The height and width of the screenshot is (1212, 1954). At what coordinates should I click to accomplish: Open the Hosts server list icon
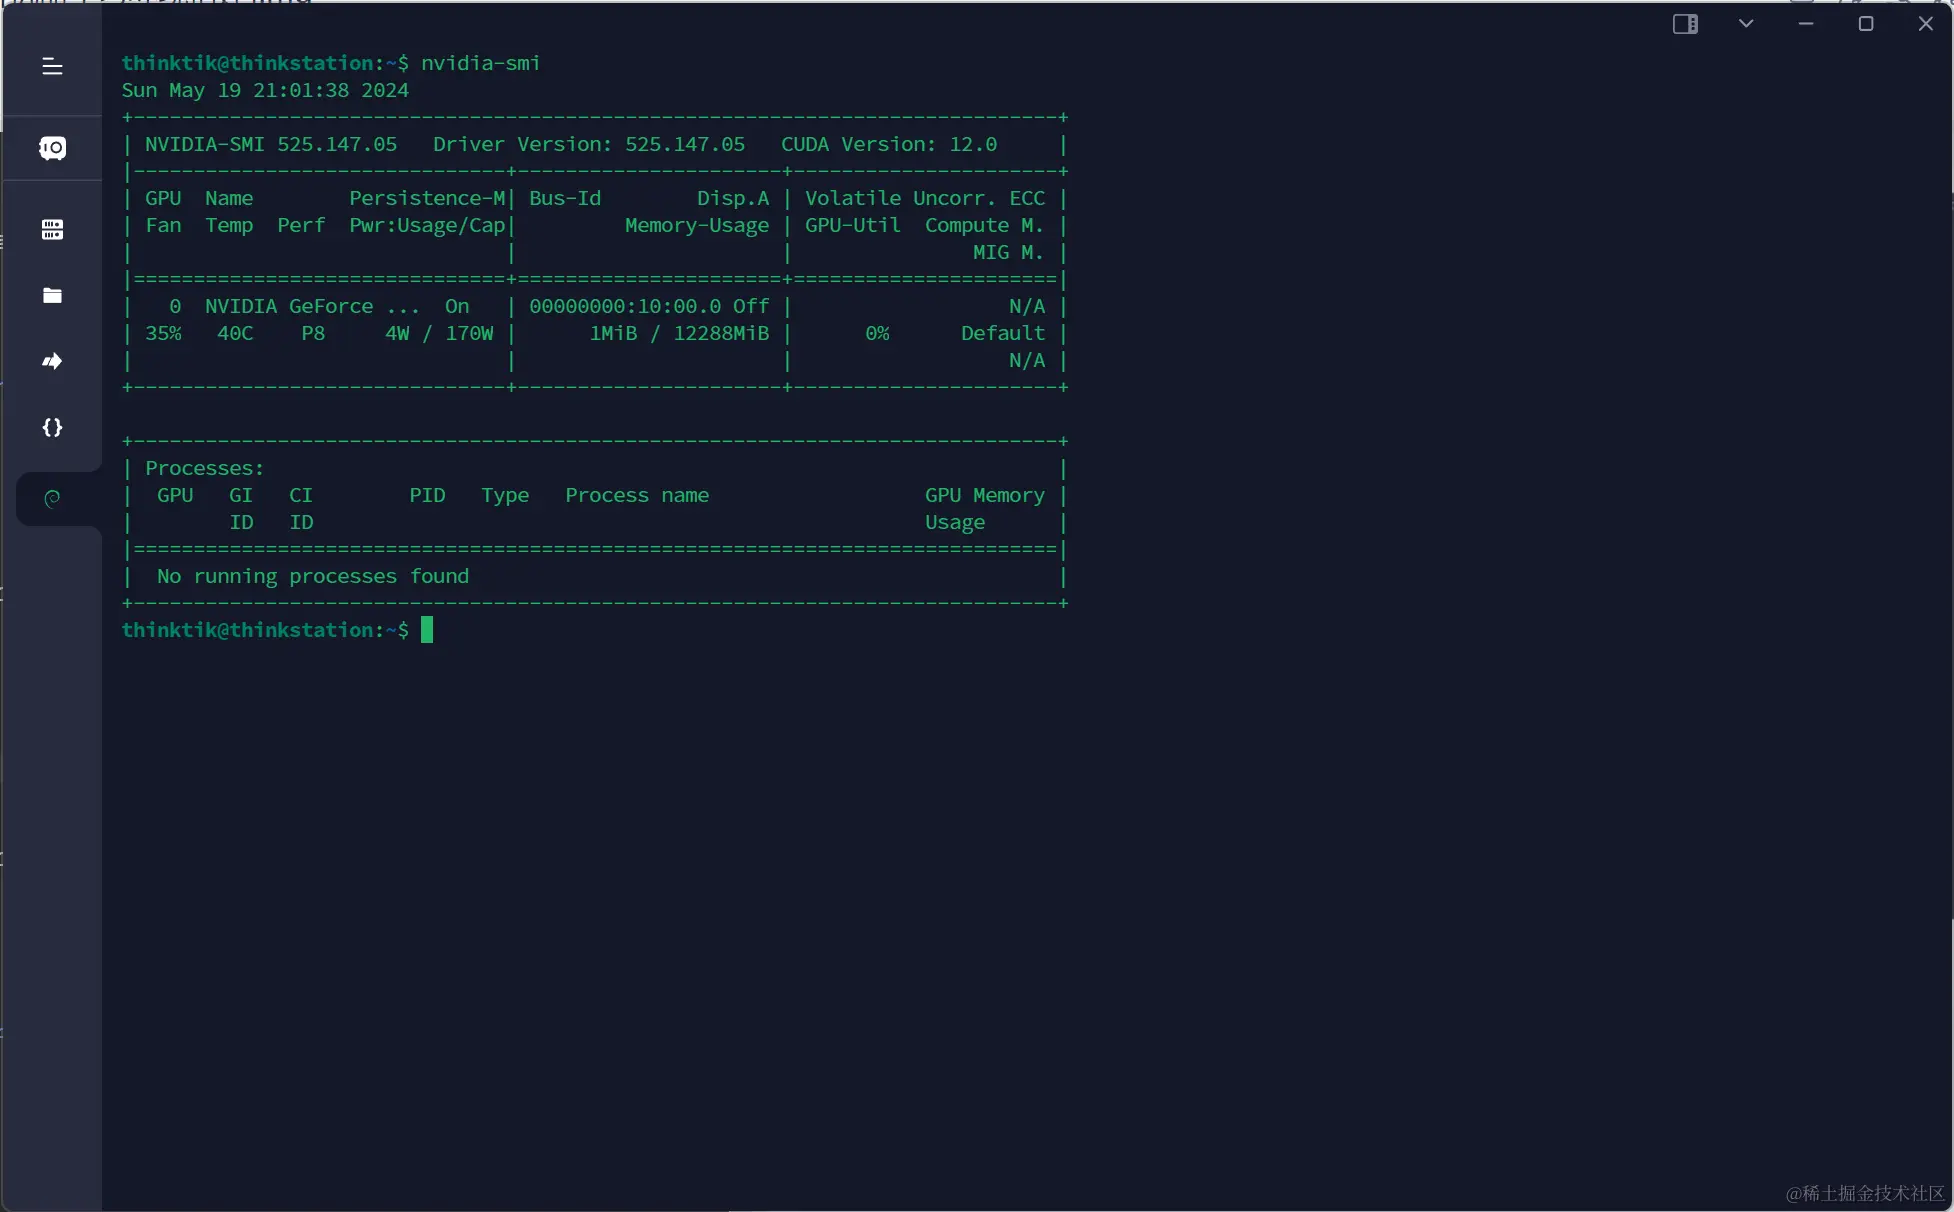tap(52, 229)
